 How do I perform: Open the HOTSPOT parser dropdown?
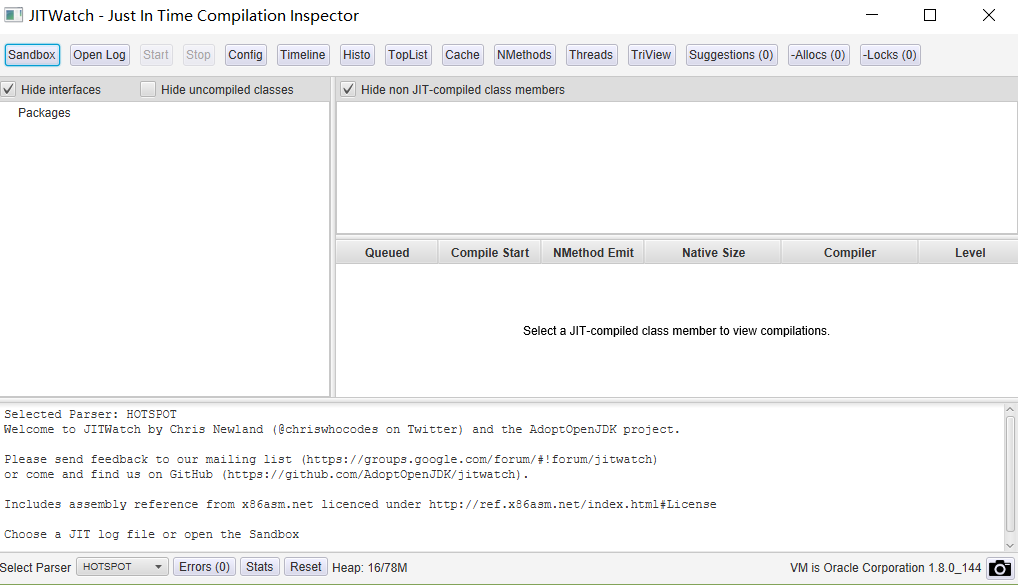122,567
